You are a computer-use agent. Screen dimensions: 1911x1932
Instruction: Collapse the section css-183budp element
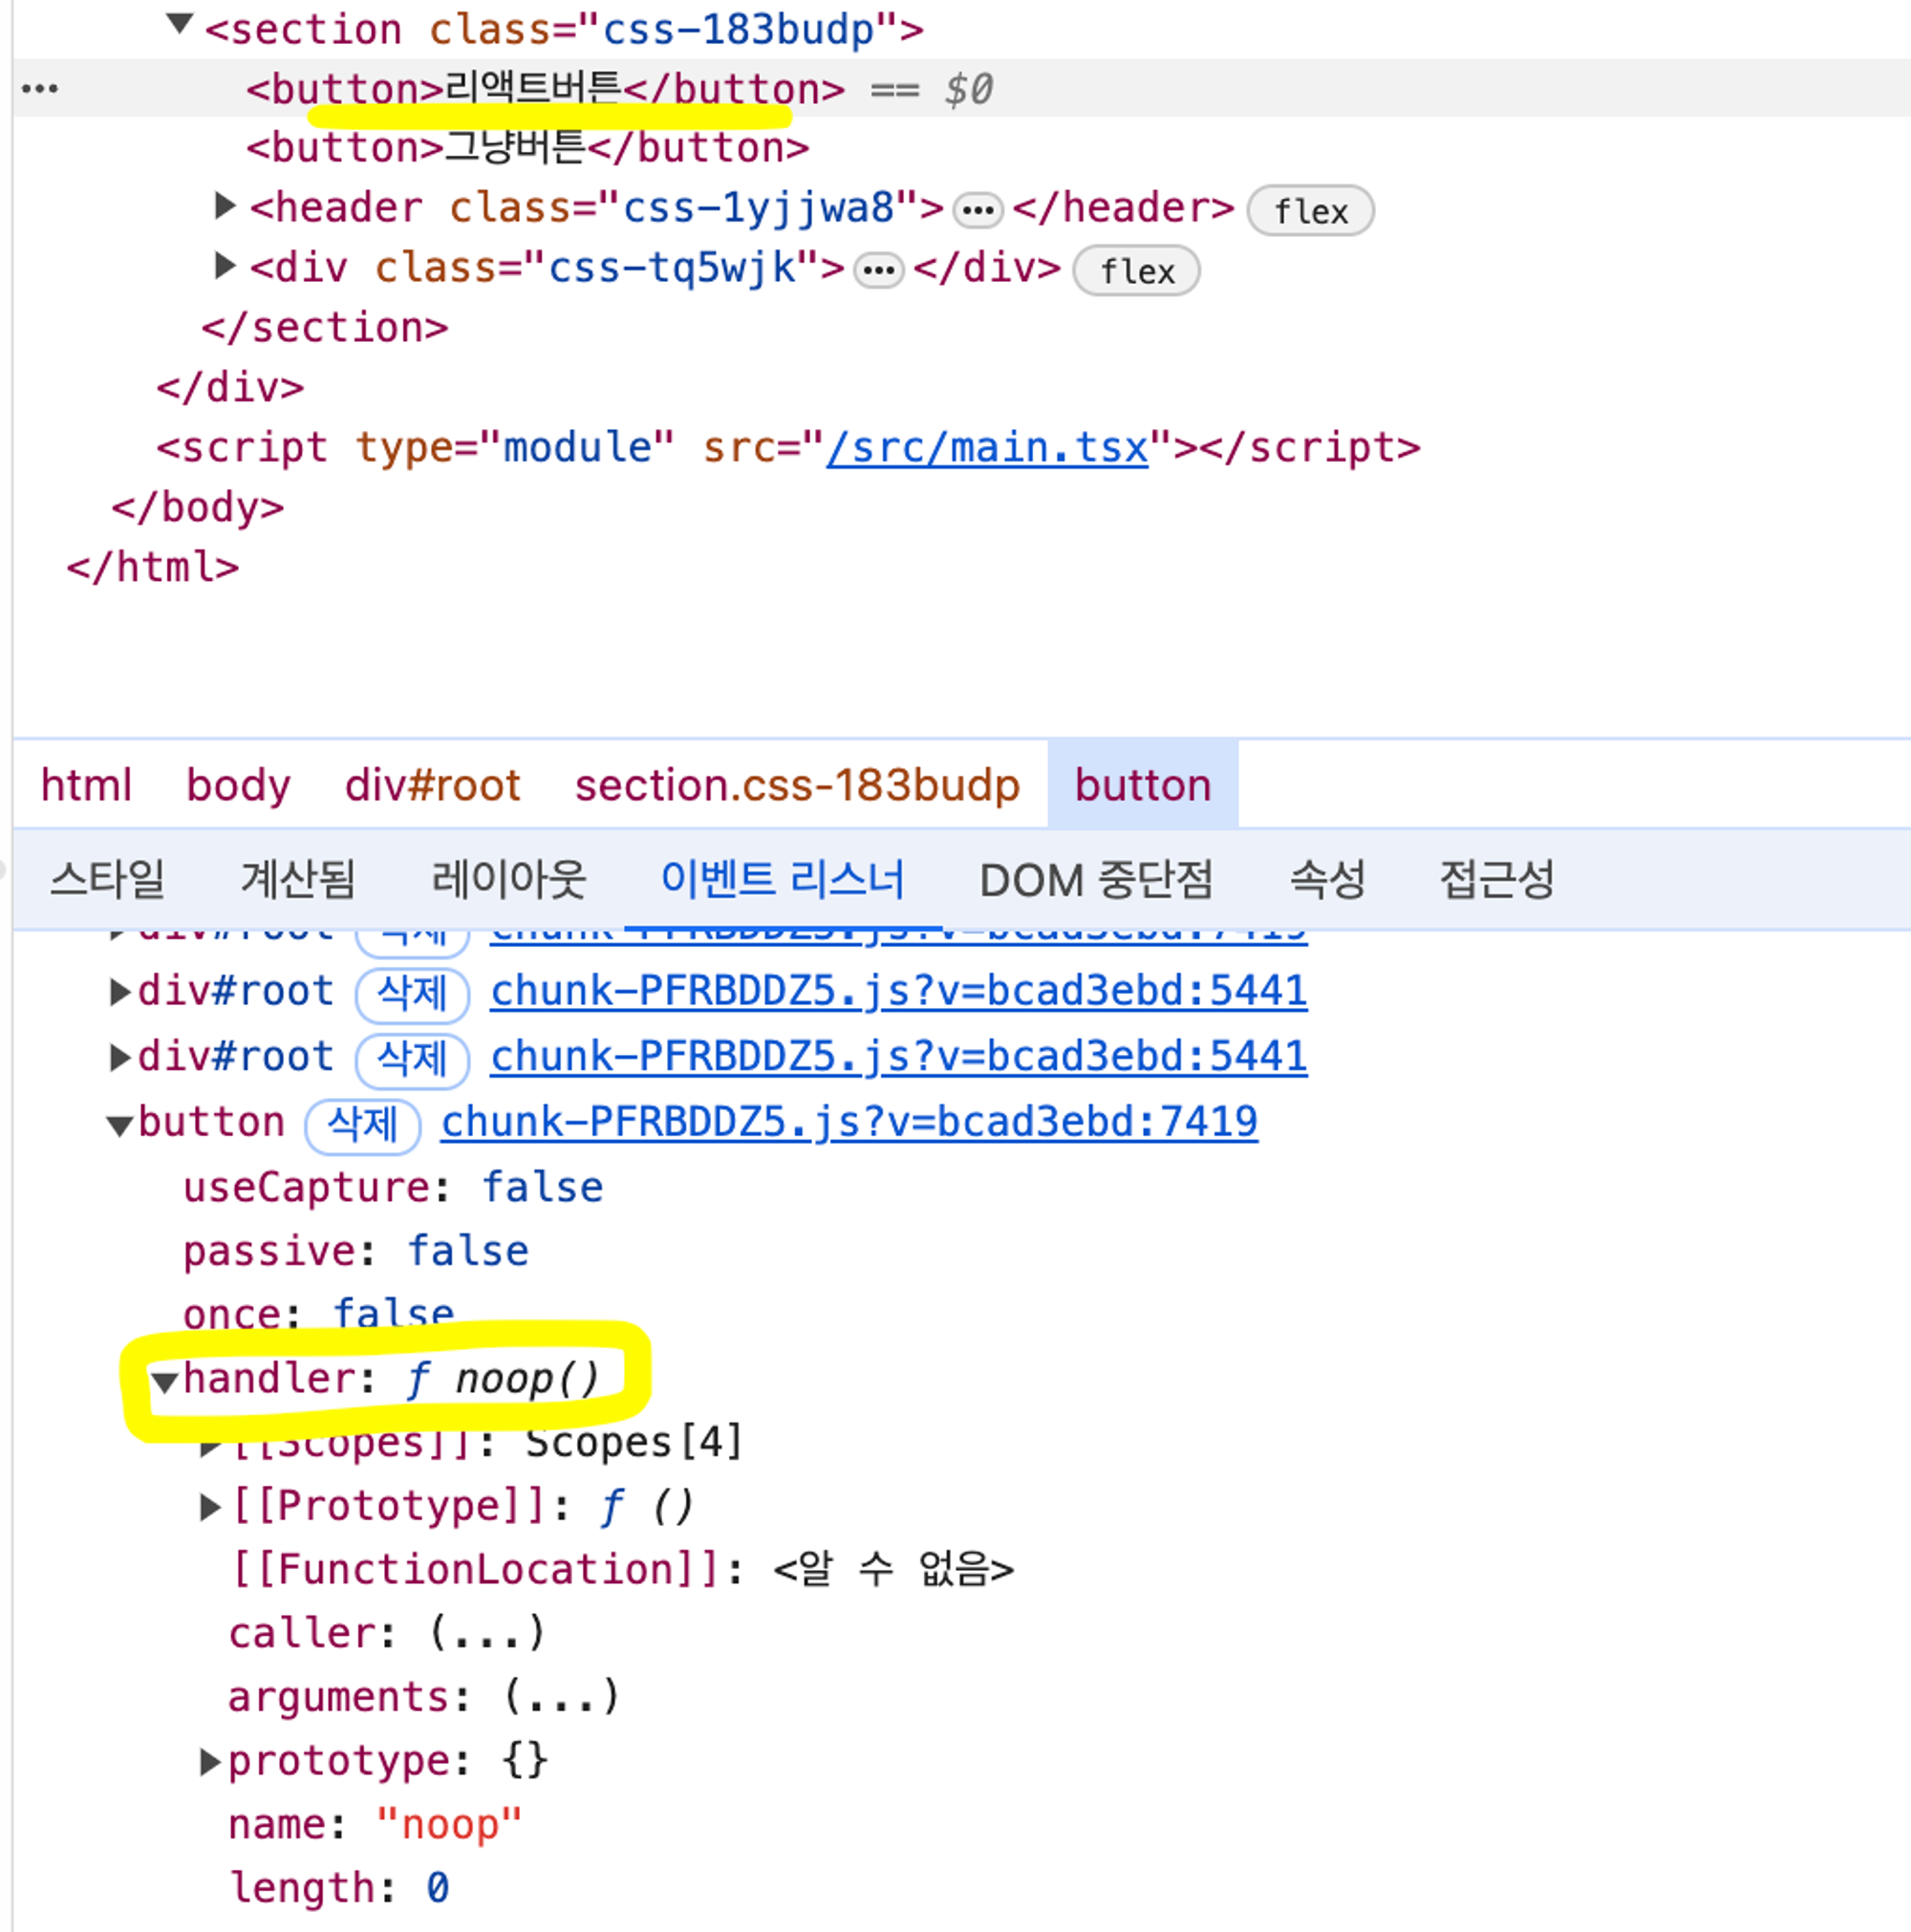tap(179, 24)
